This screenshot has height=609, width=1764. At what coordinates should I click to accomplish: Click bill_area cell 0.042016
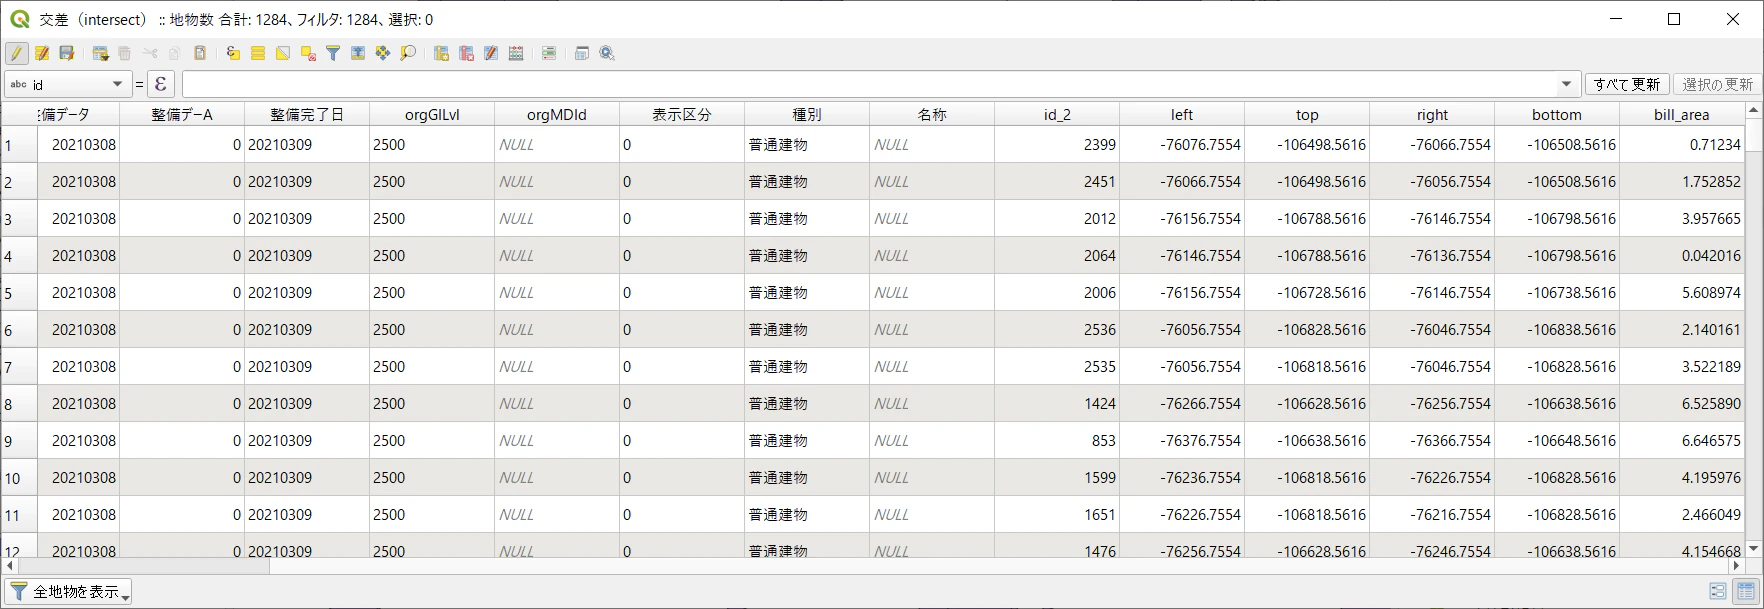[1682, 256]
